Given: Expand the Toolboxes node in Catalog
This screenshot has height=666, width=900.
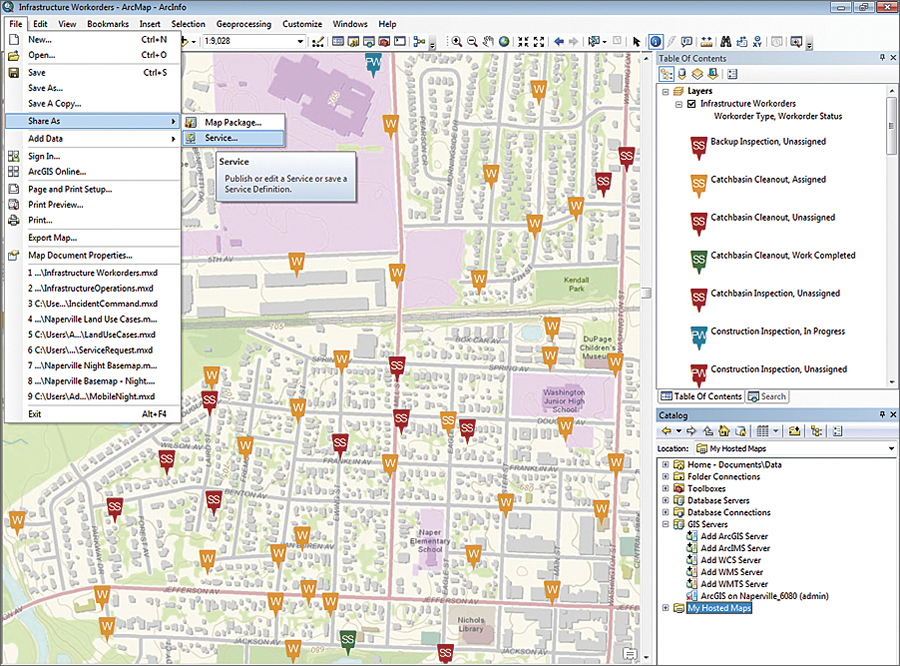Looking at the screenshot, I should pos(666,489).
